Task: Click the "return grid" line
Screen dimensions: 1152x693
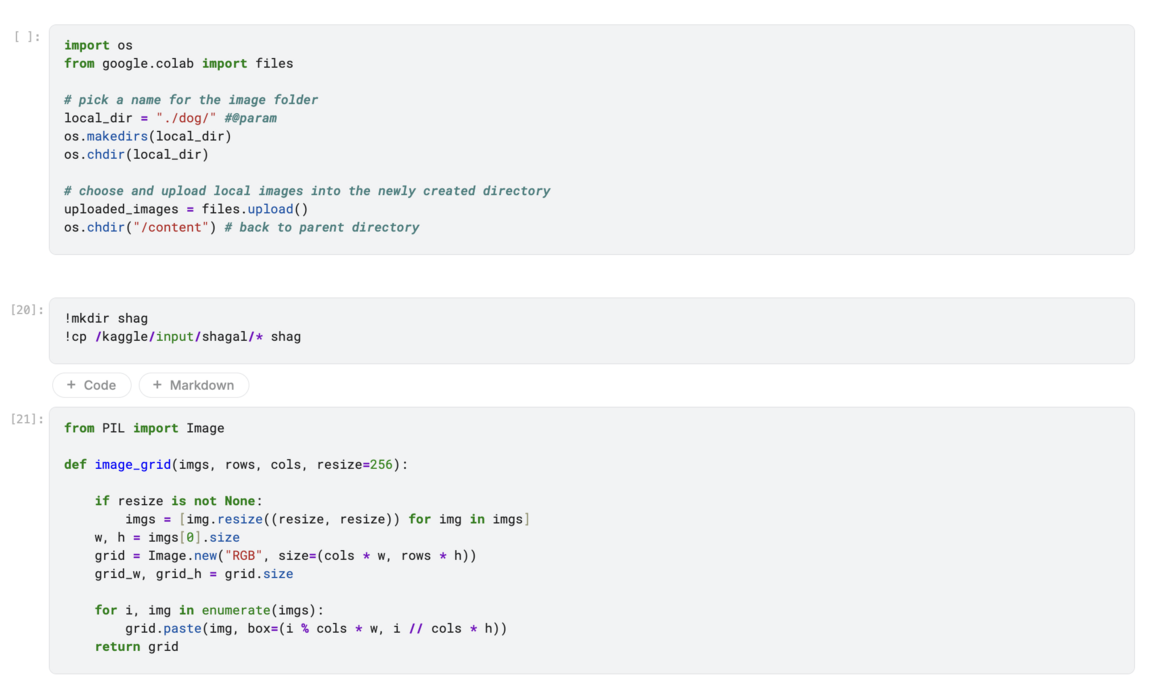Action: pyautogui.click(x=136, y=646)
